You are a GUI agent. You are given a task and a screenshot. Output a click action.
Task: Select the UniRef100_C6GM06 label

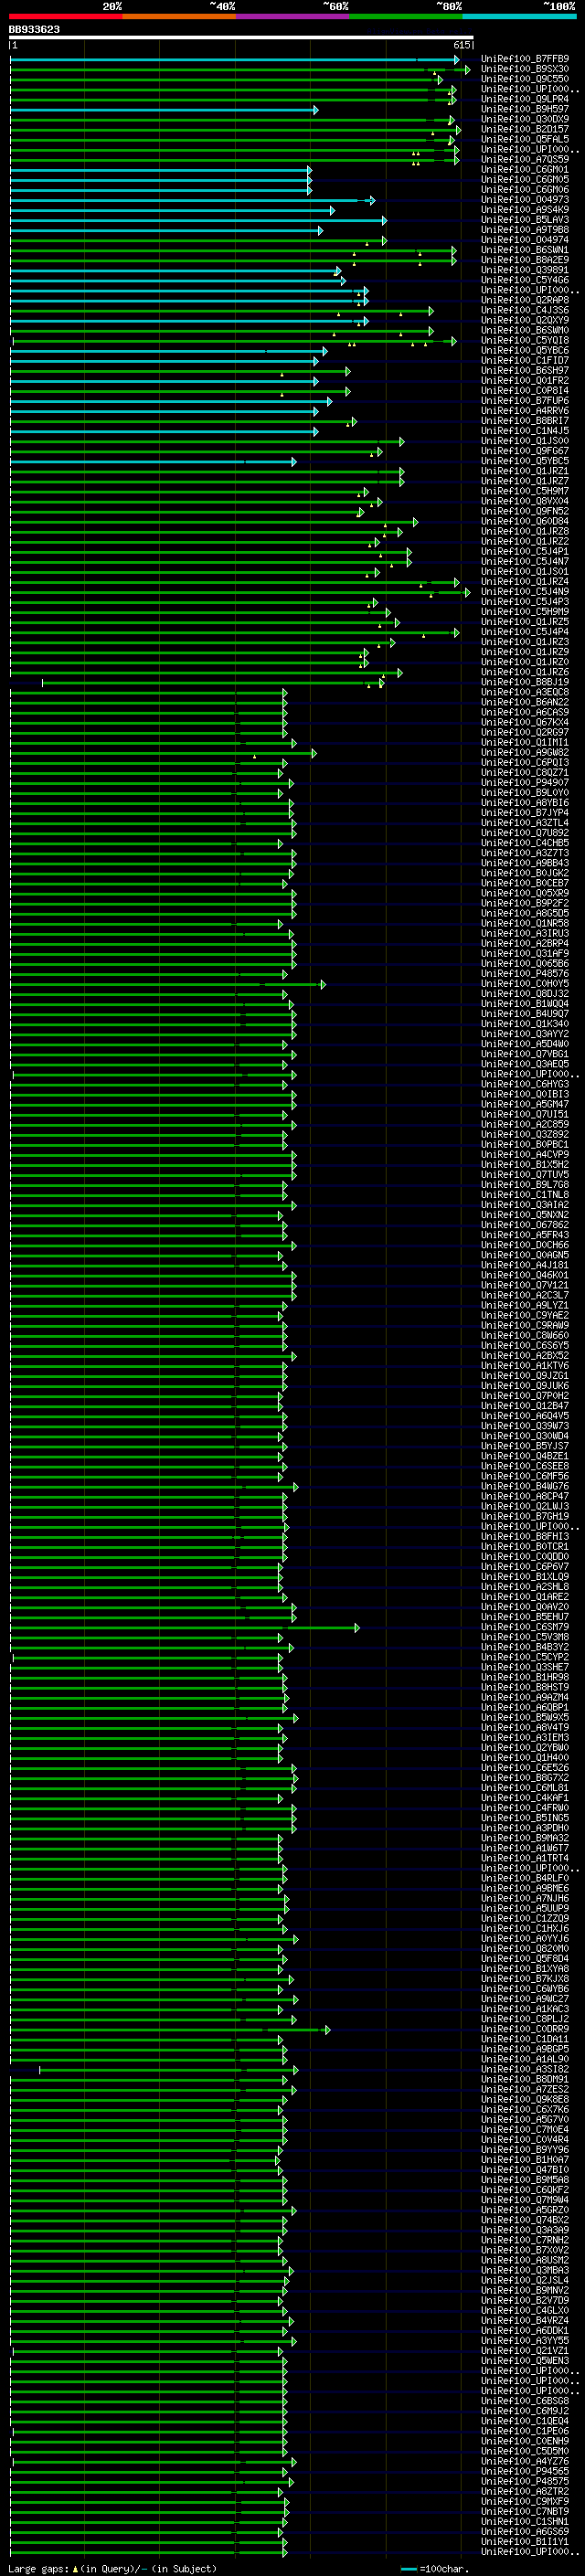(525, 190)
